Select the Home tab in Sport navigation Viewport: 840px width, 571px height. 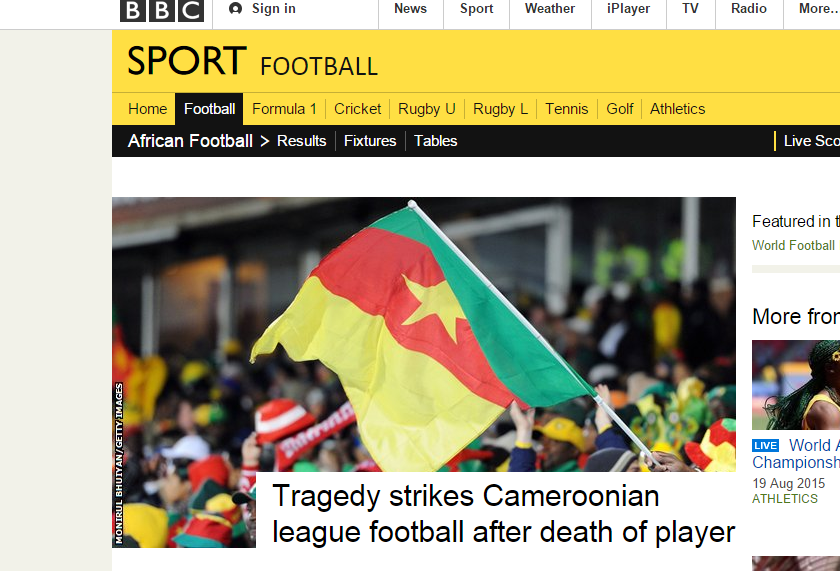pyautogui.click(x=147, y=109)
